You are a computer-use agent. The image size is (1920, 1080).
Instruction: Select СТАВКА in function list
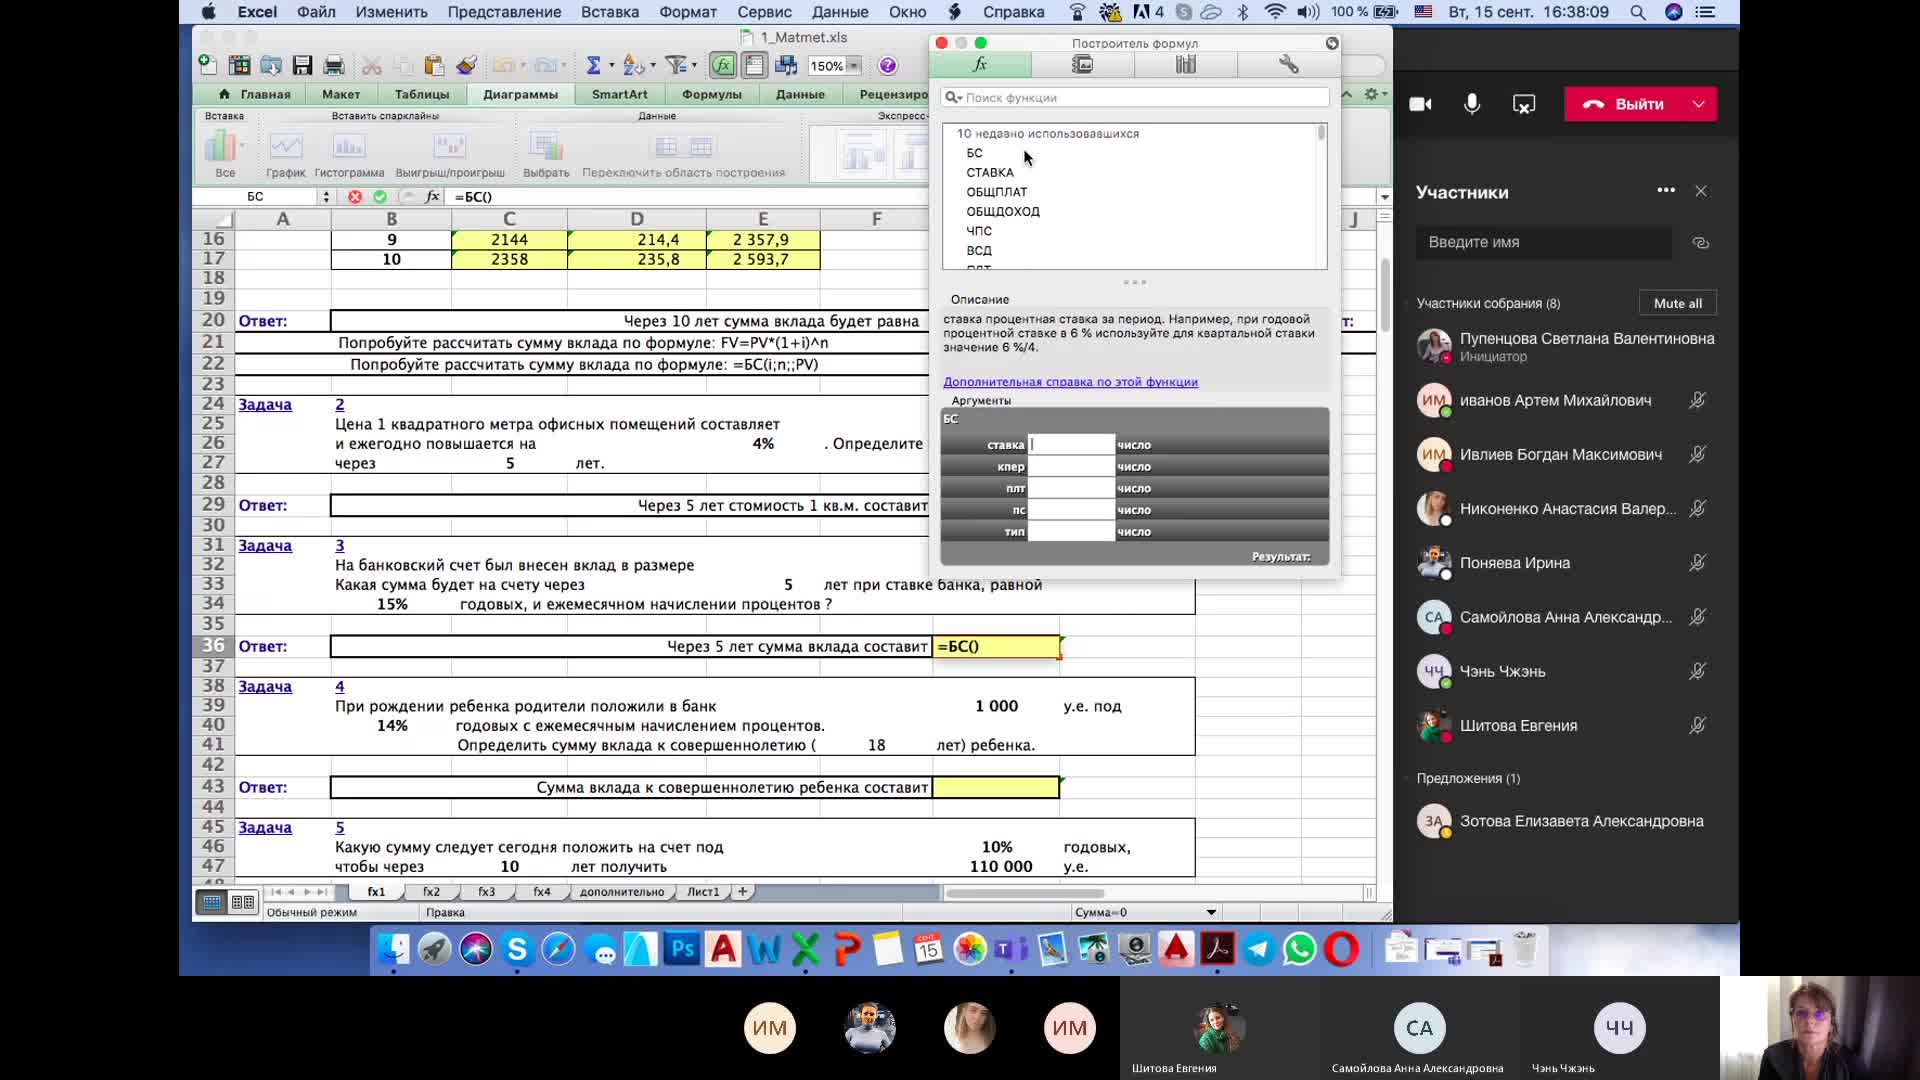pos(990,172)
